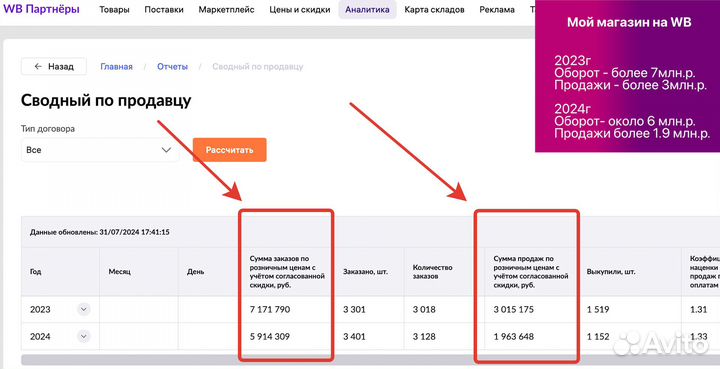The height and width of the screenshot is (369, 720).
Task: Open the Карта складов menu
Action: click(434, 10)
